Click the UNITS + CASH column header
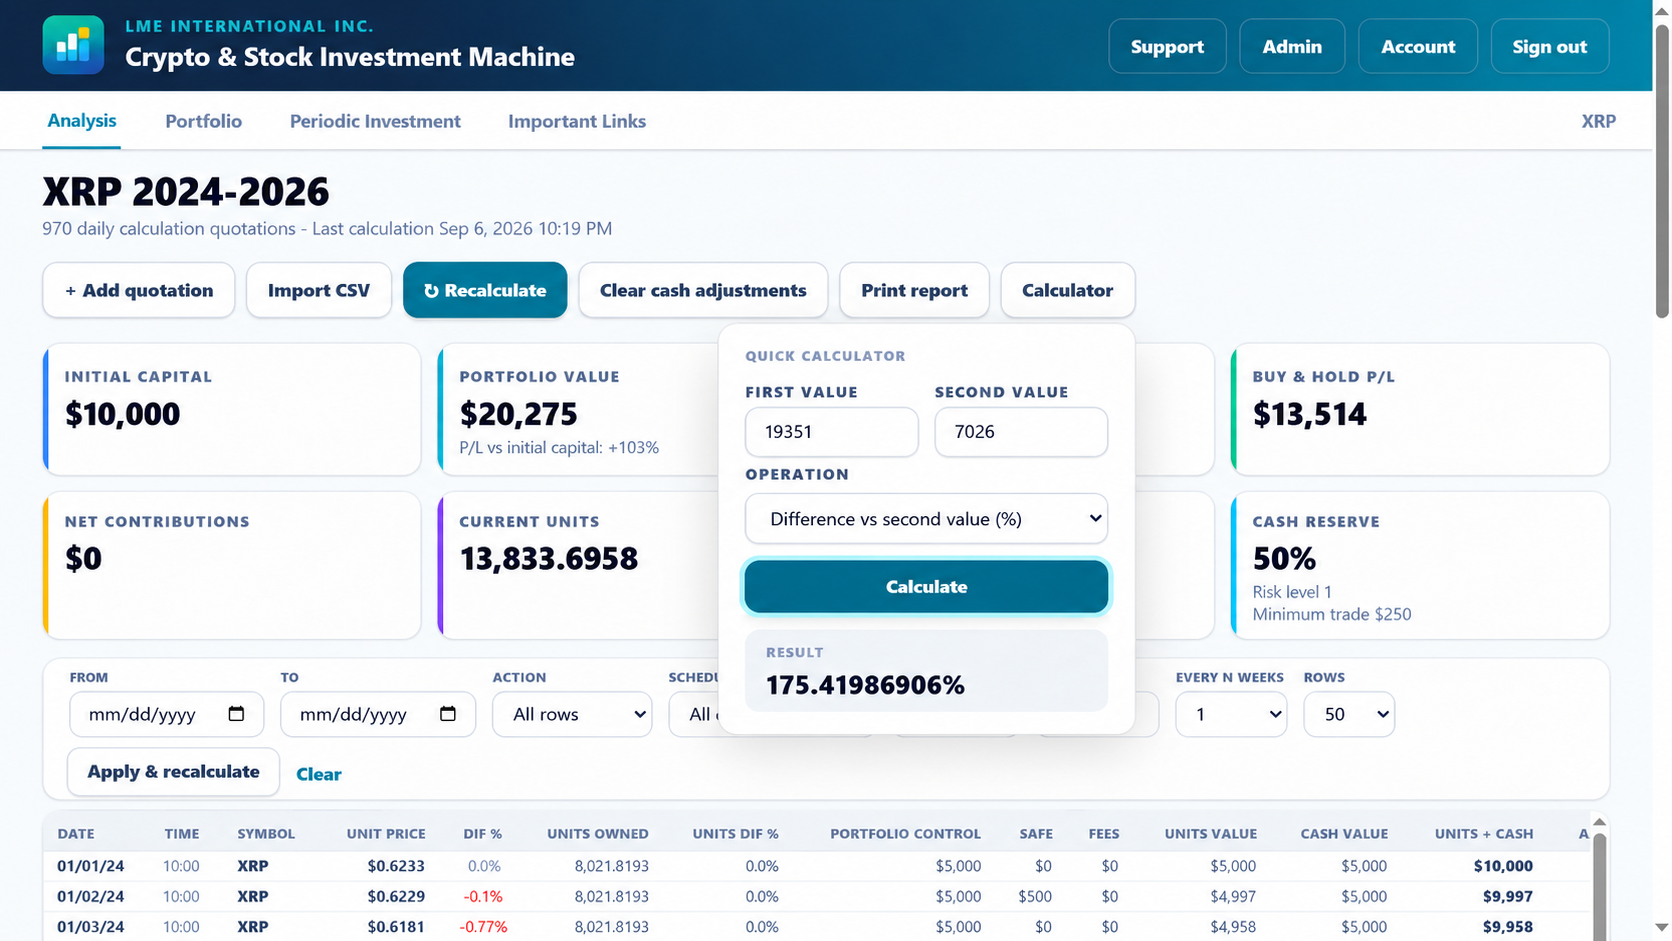The width and height of the screenshot is (1672, 941). pyautogui.click(x=1483, y=834)
